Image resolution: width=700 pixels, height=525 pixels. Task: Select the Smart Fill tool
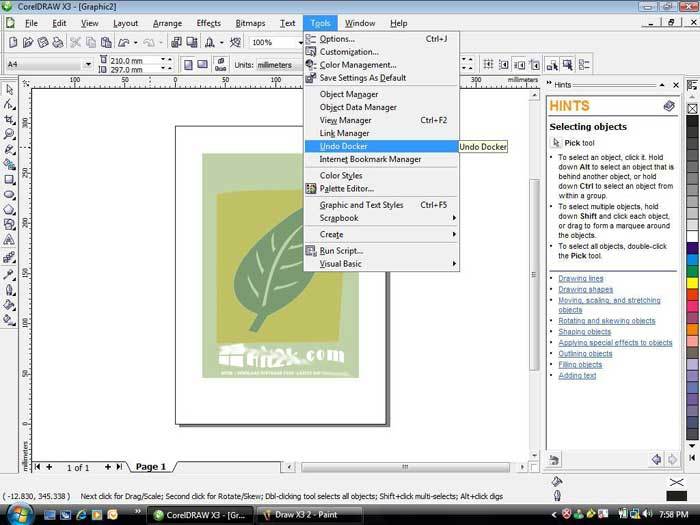(9, 164)
